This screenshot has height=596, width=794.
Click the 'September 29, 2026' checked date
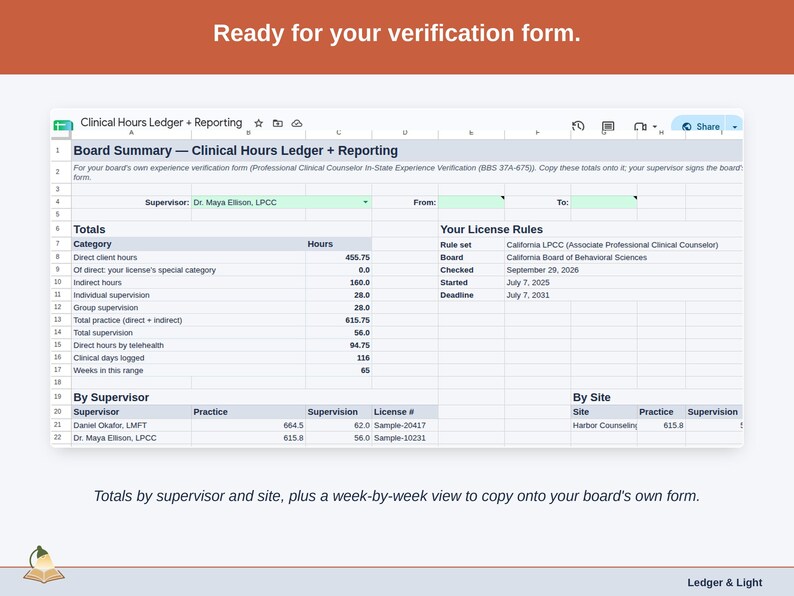(543, 270)
